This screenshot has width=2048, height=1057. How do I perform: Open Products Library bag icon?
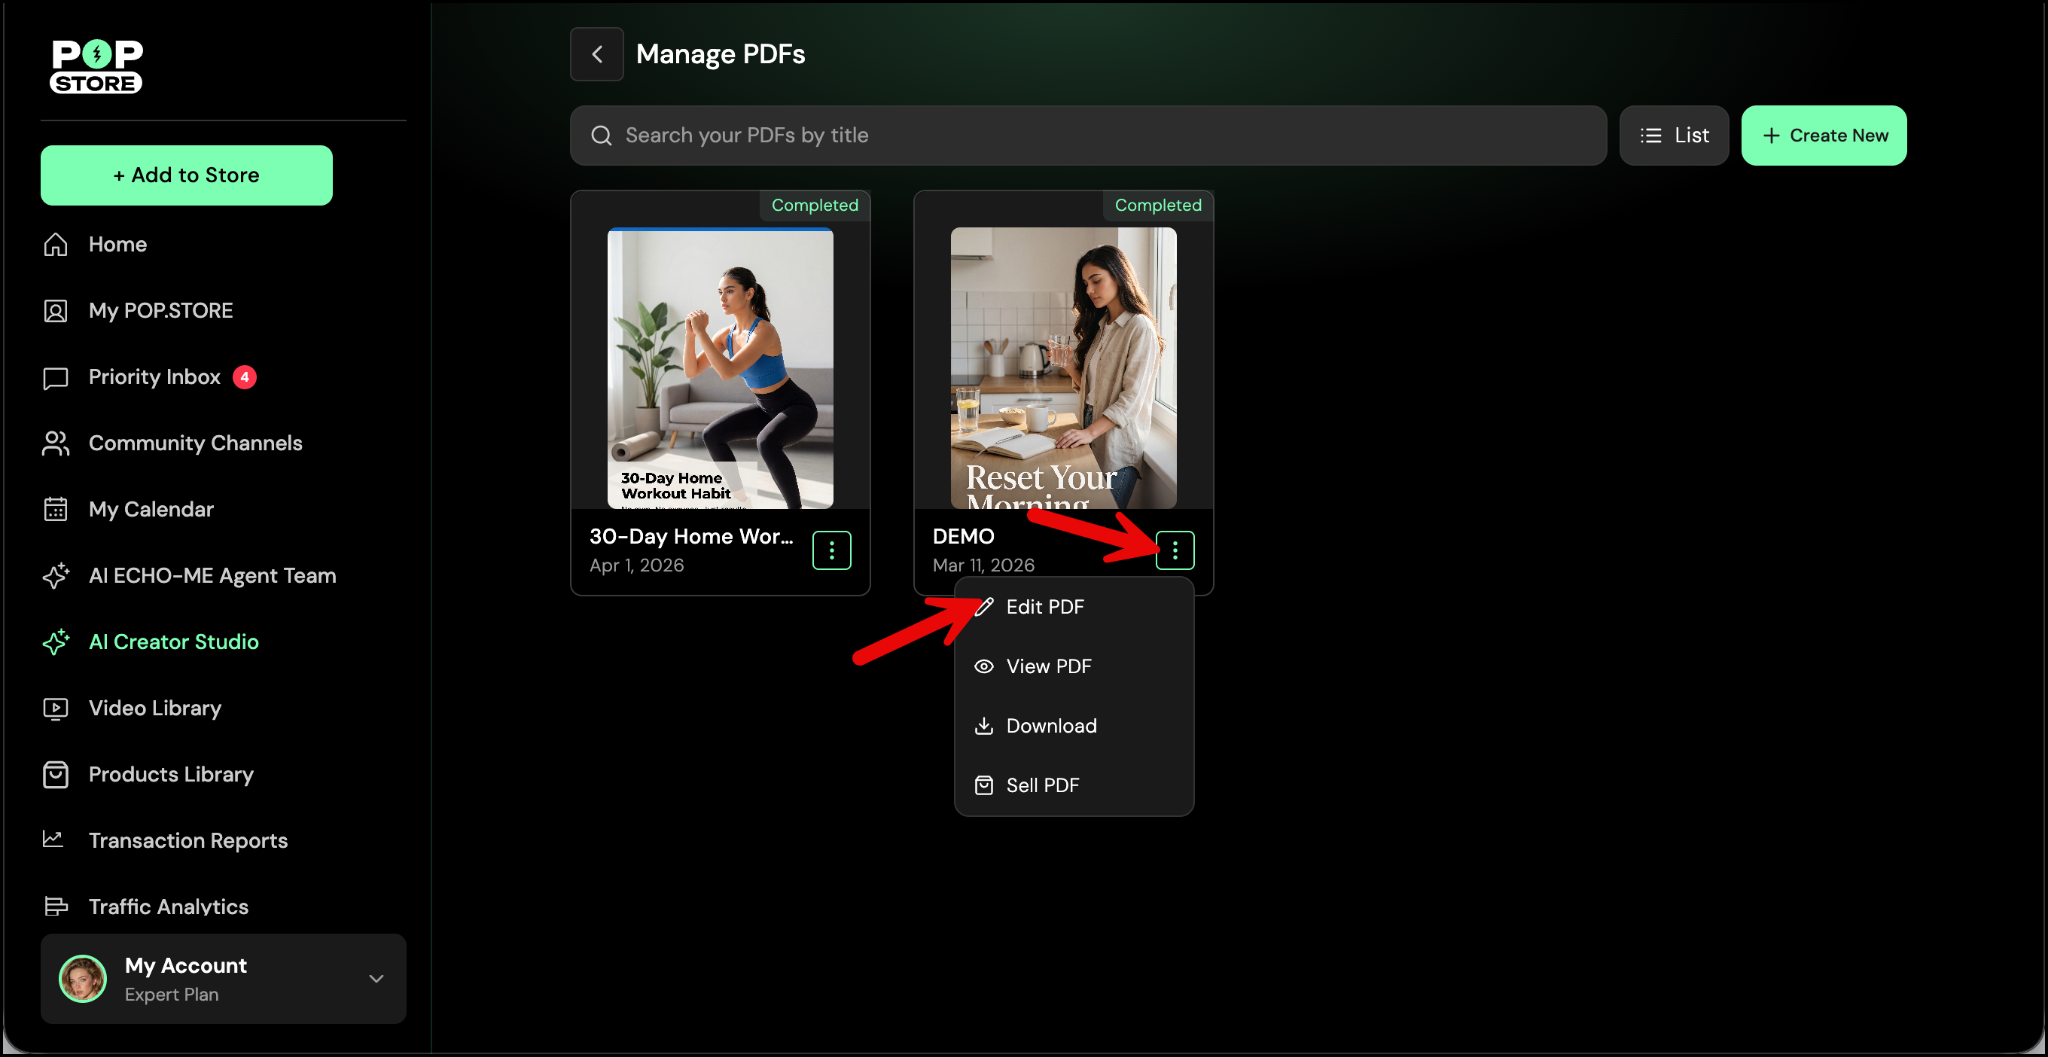coord(56,775)
